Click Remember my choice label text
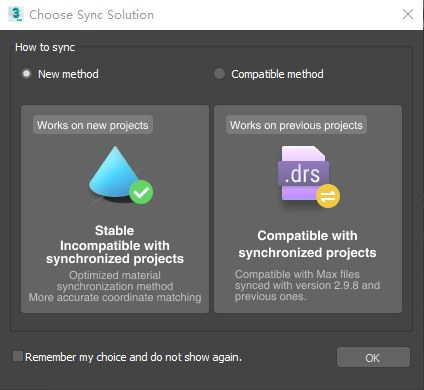Image resolution: width=424 pixels, height=390 pixels. [x=133, y=357]
